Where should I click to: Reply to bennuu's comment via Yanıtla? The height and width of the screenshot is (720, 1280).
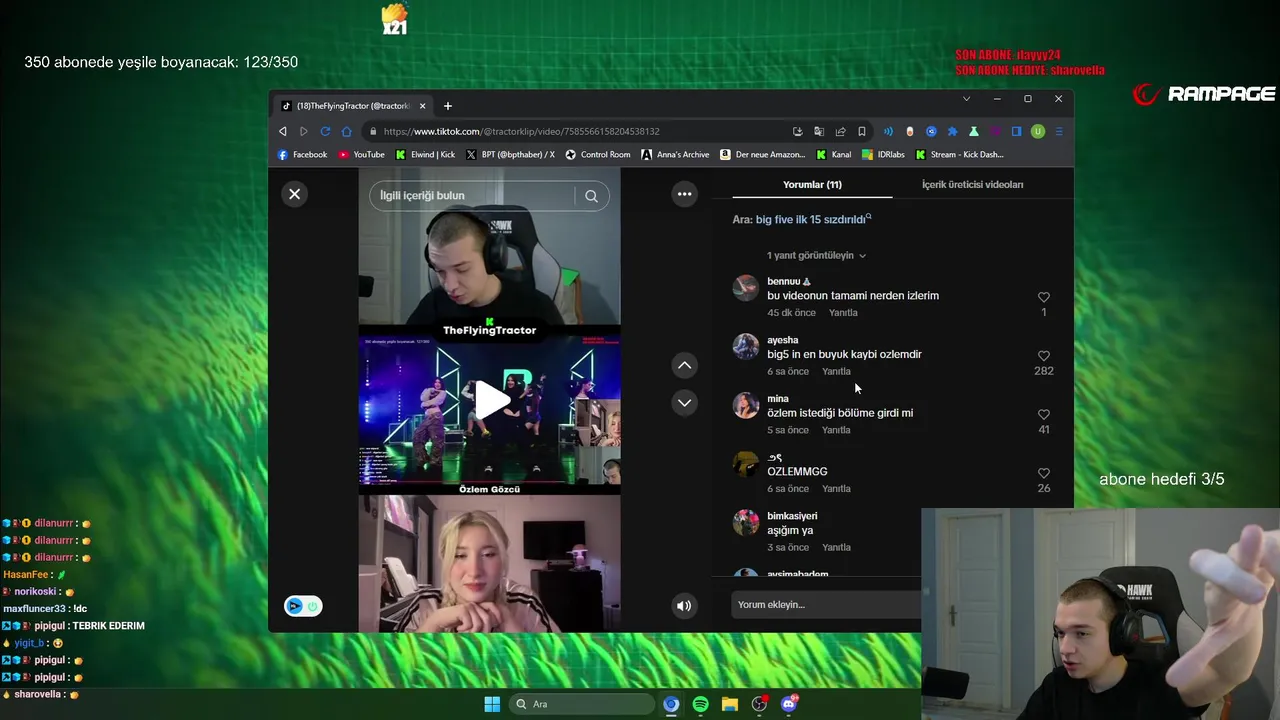843,313
